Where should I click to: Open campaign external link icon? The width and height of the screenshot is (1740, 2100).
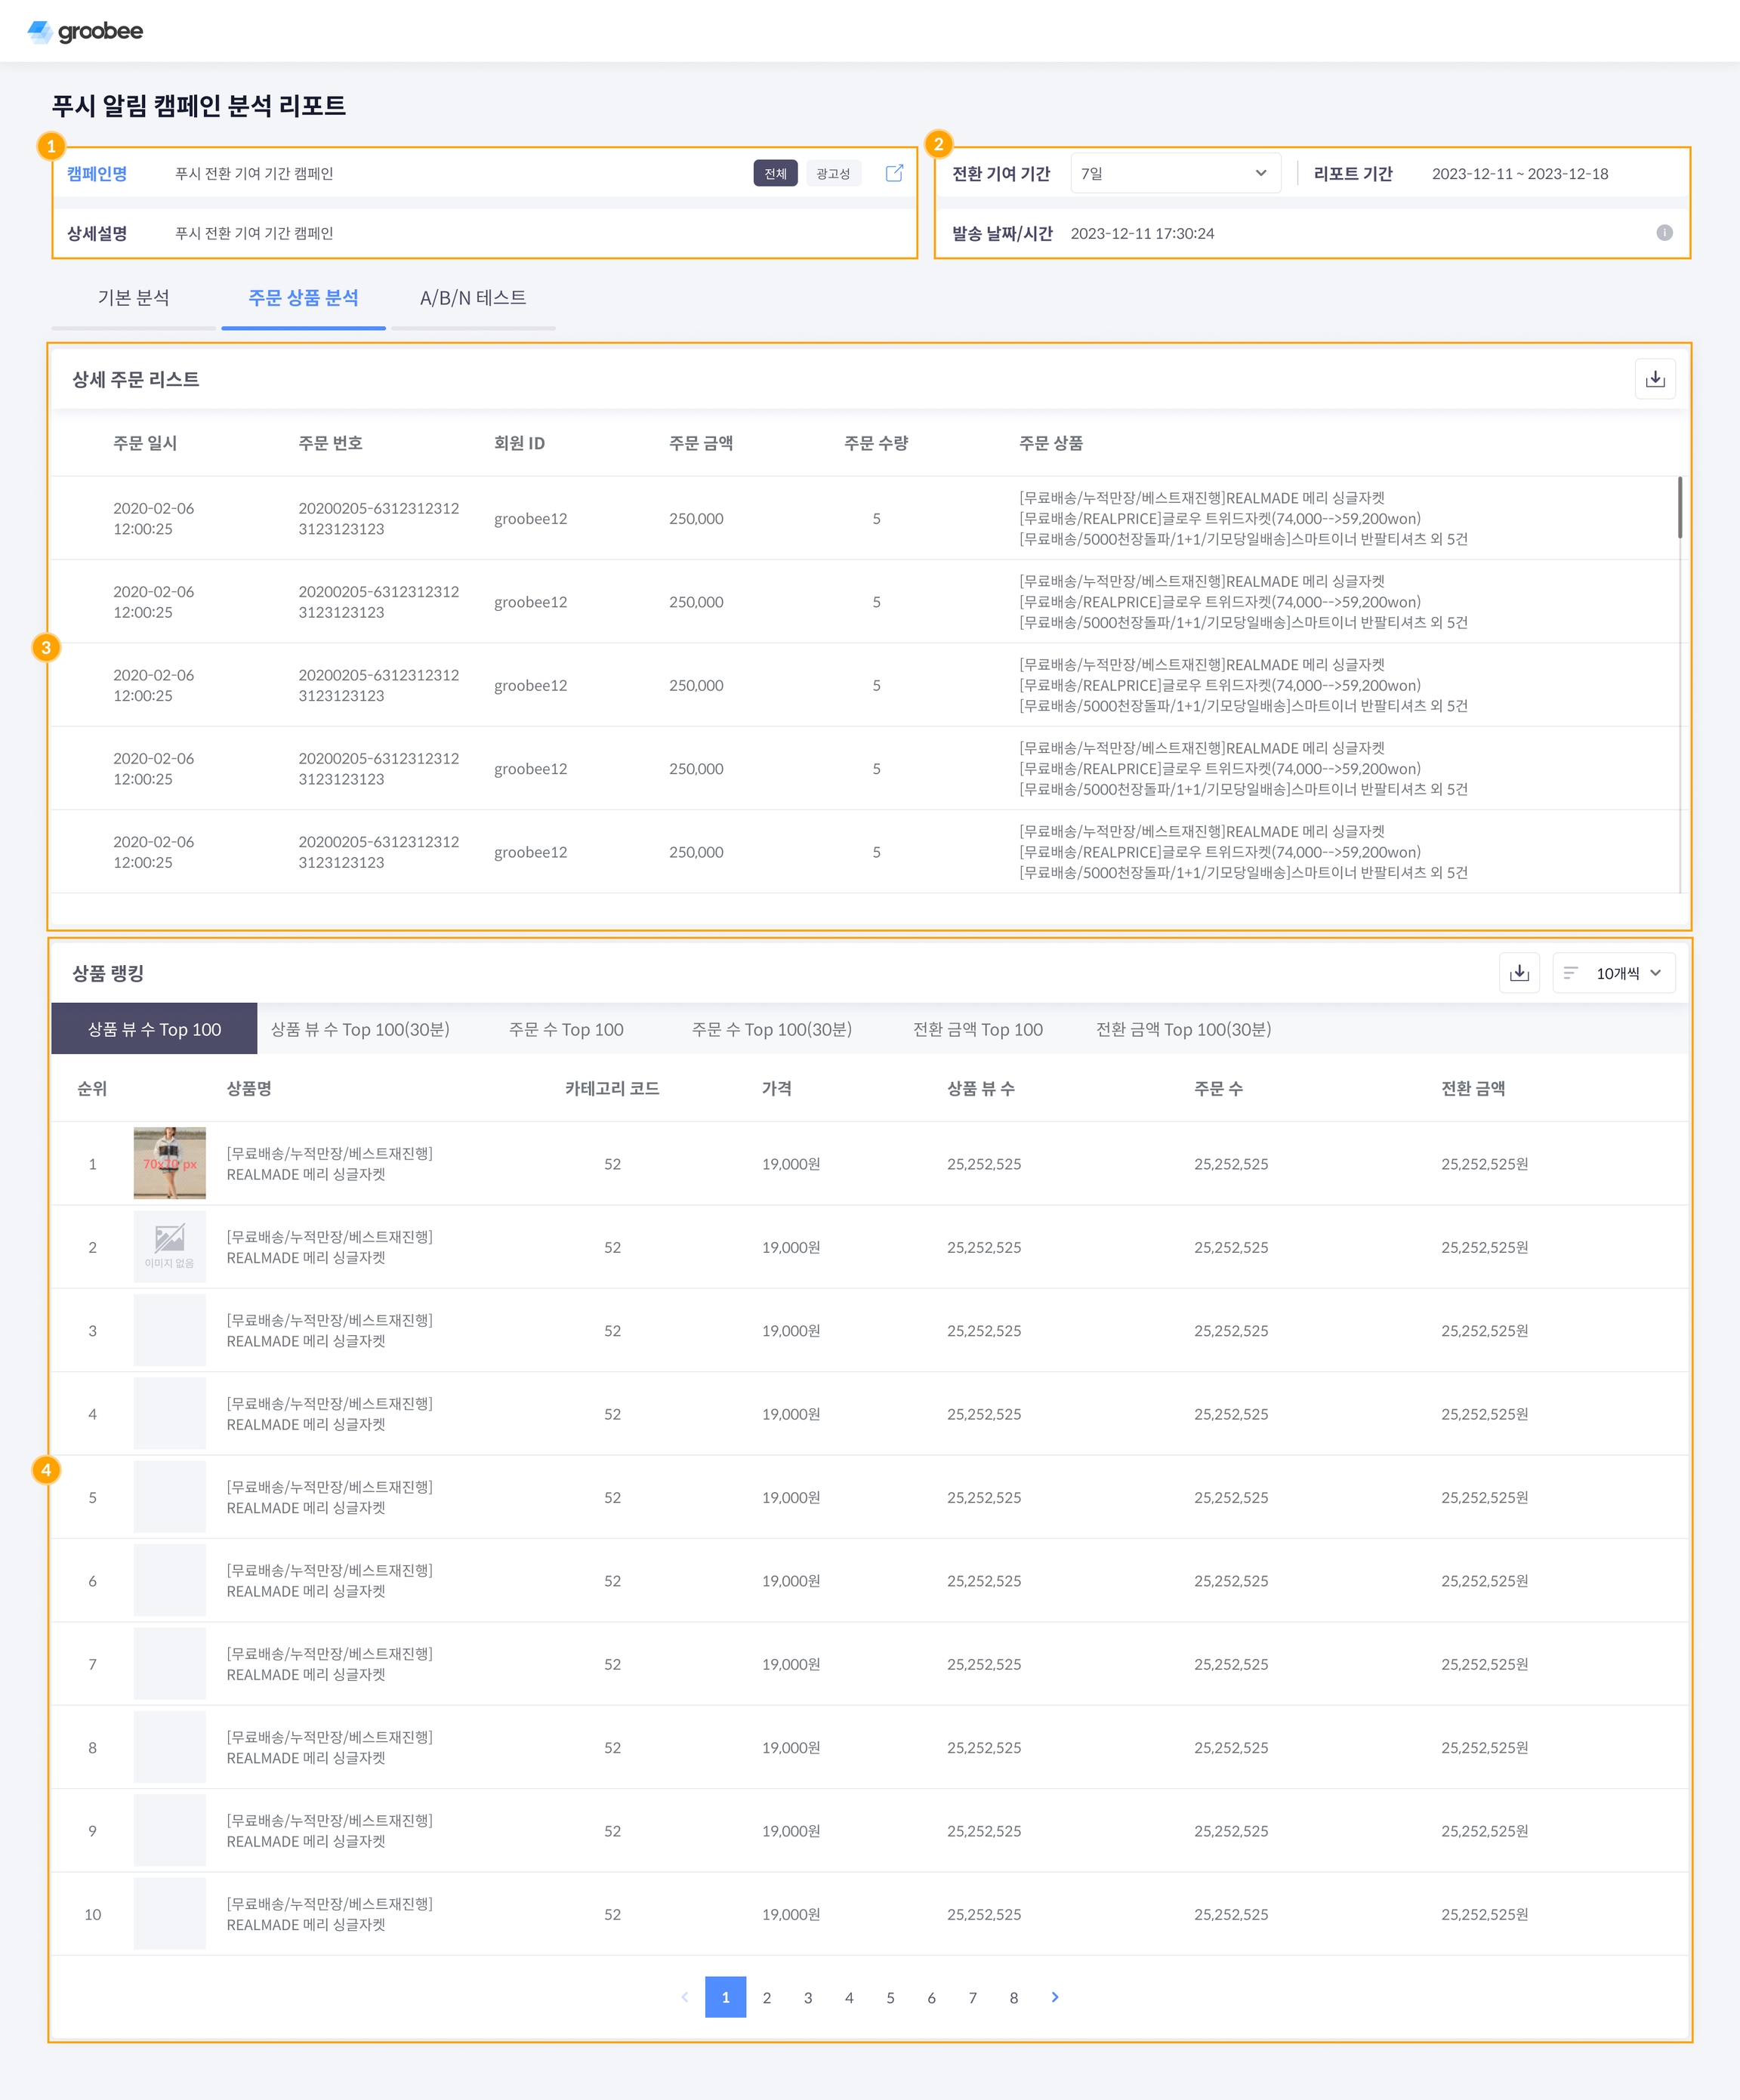tap(894, 173)
